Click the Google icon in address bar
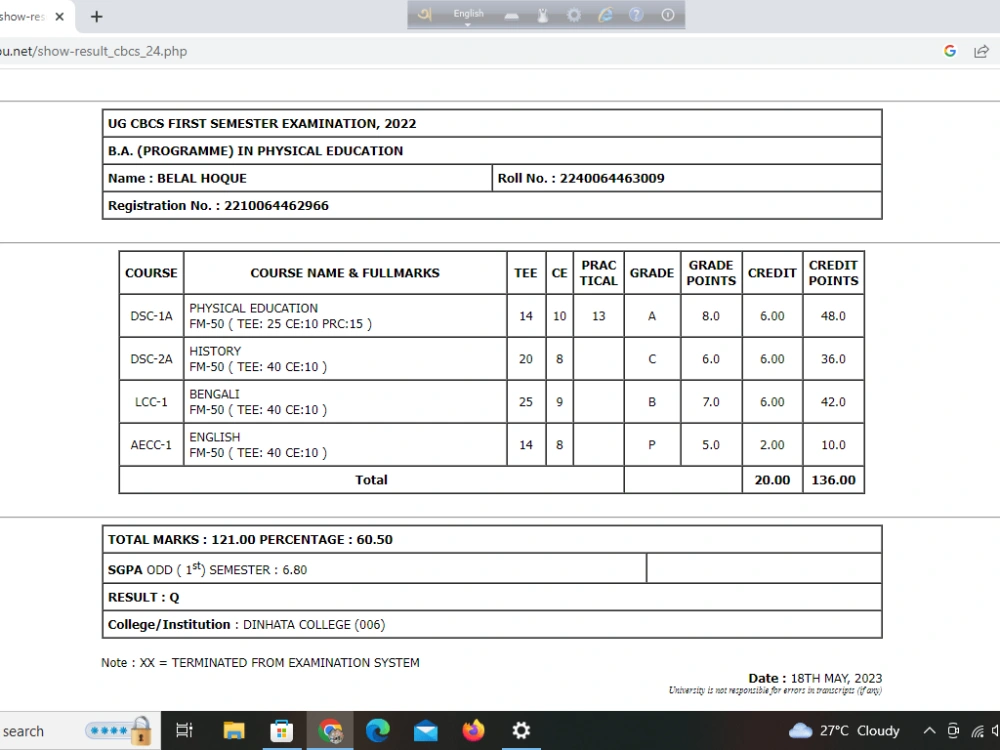This screenshot has height=750, width=1000. point(950,51)
